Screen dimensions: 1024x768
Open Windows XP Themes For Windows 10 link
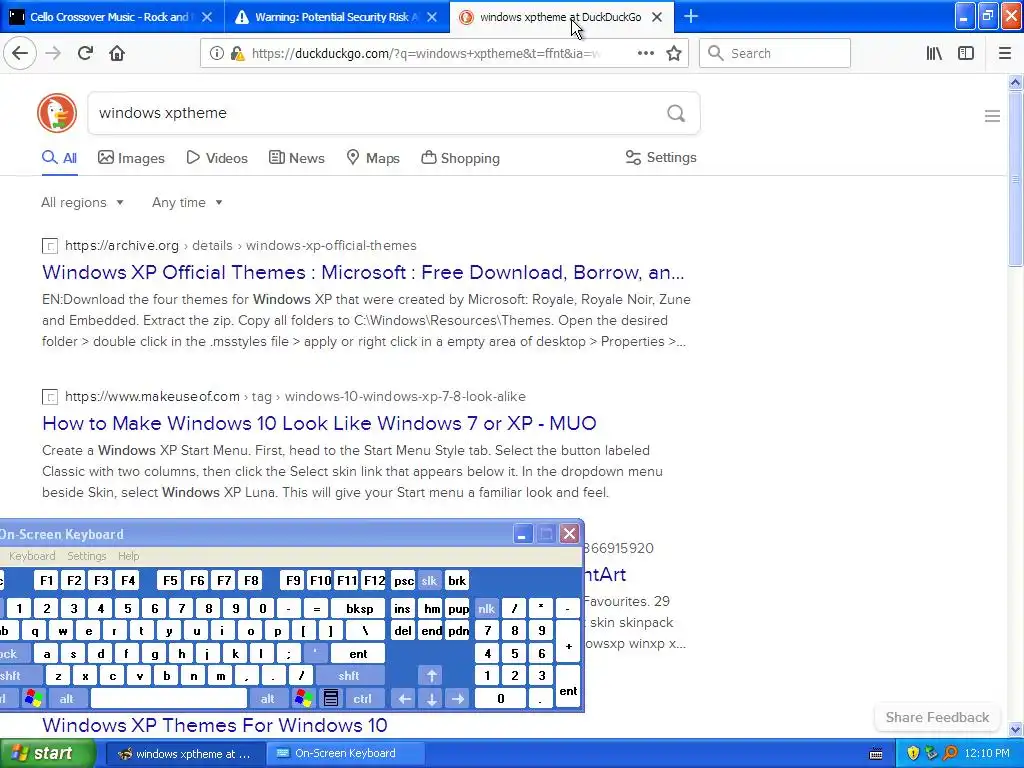(x=215, y=725)
